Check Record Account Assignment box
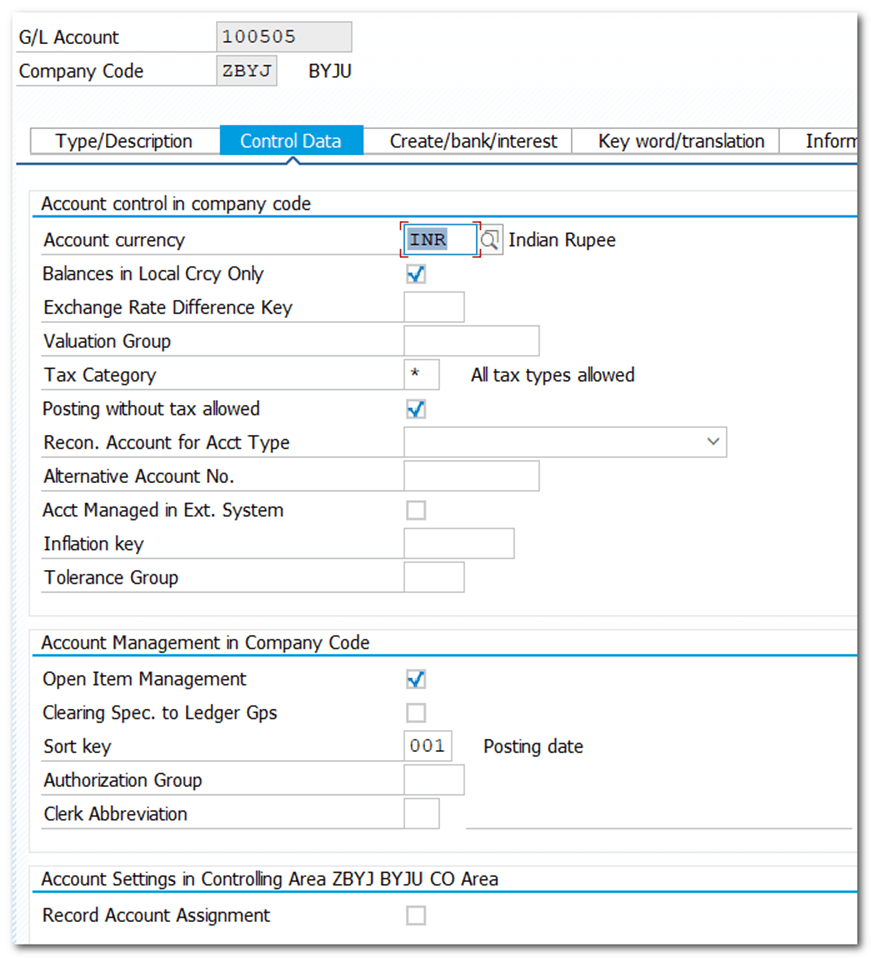 pos(416,916)
